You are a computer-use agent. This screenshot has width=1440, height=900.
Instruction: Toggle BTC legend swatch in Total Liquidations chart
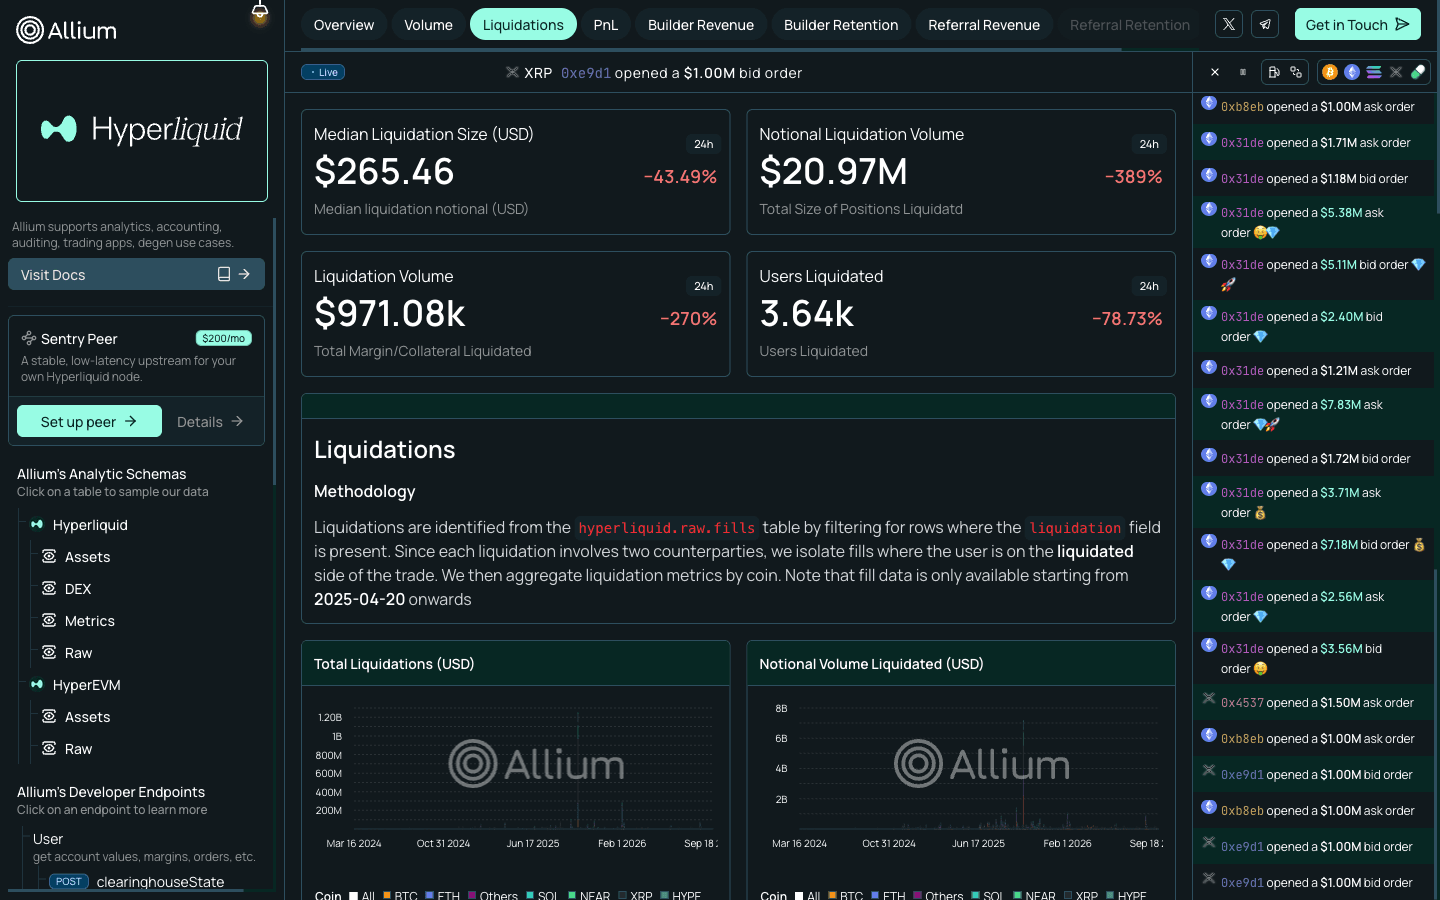(x=386, y=896)
